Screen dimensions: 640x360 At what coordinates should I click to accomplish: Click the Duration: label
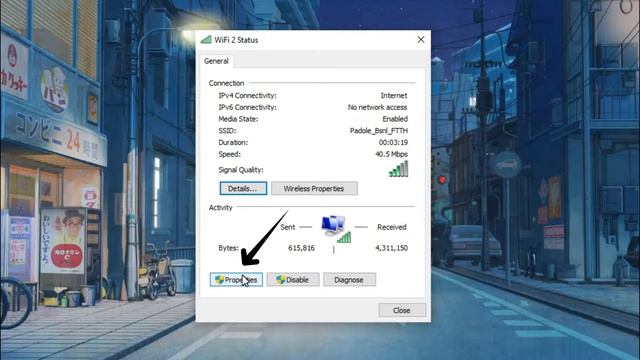pos(233,142)
